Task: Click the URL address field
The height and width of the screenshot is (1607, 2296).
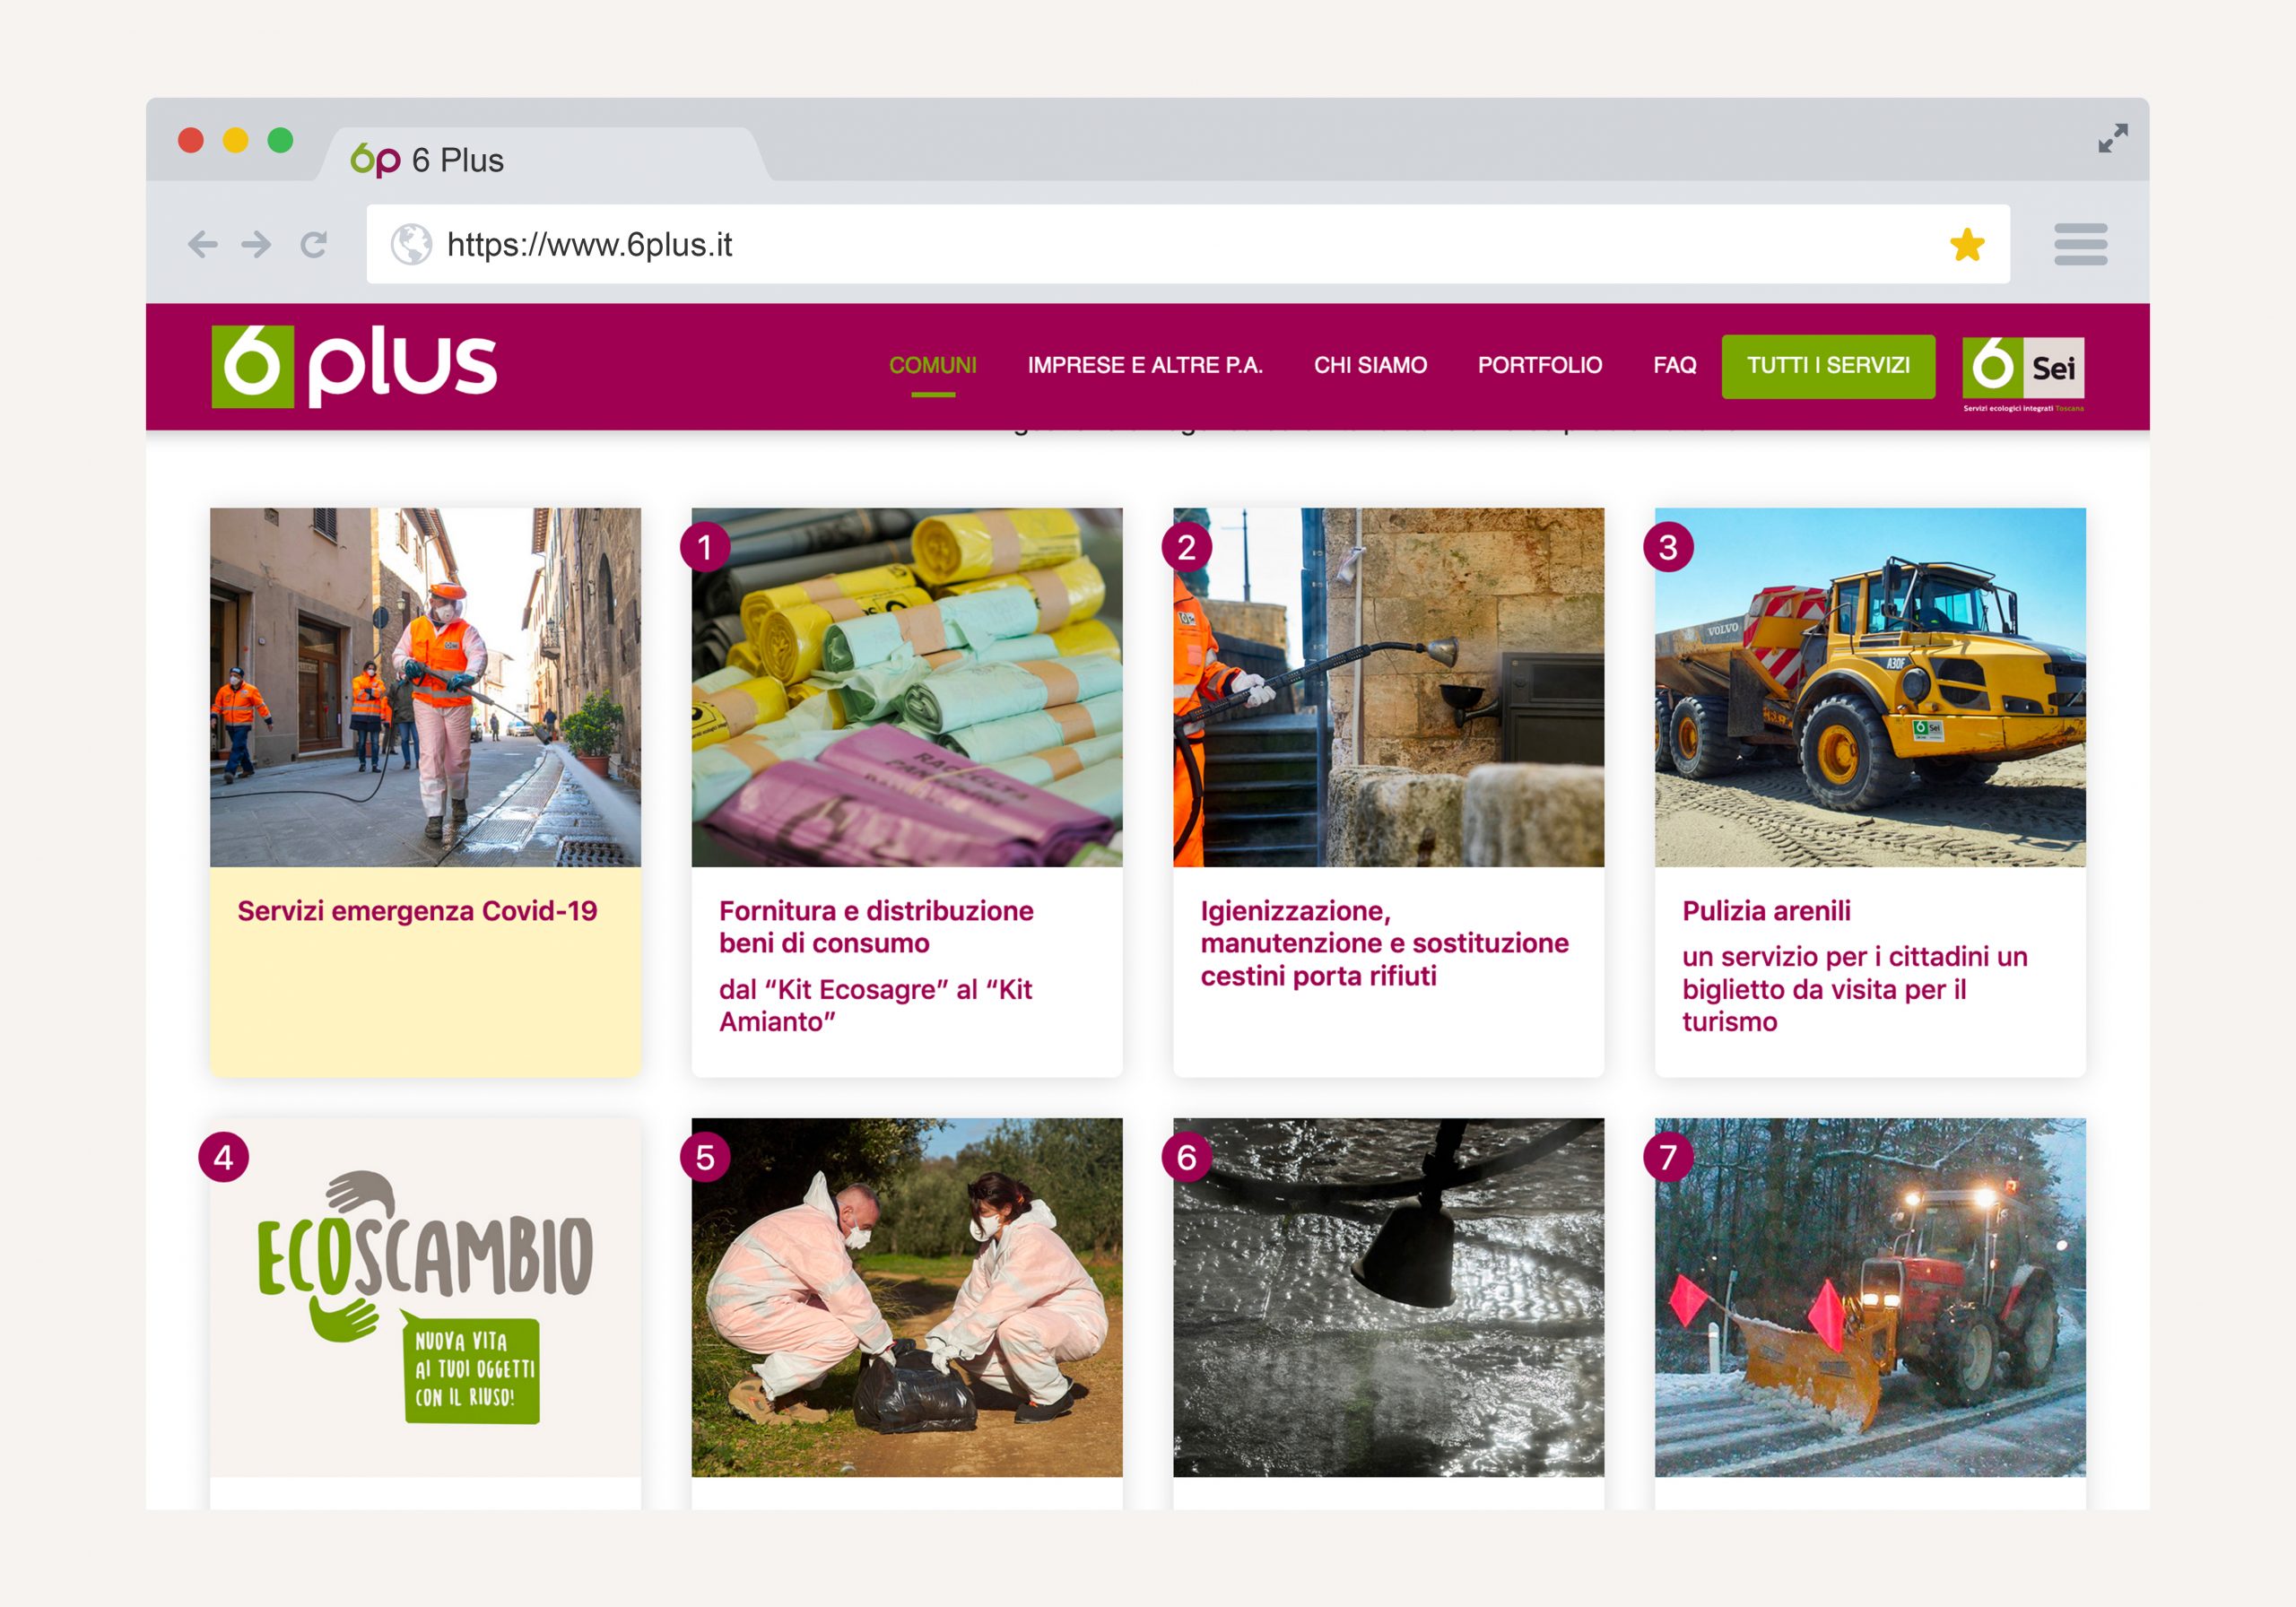Action: [1188, 244]
